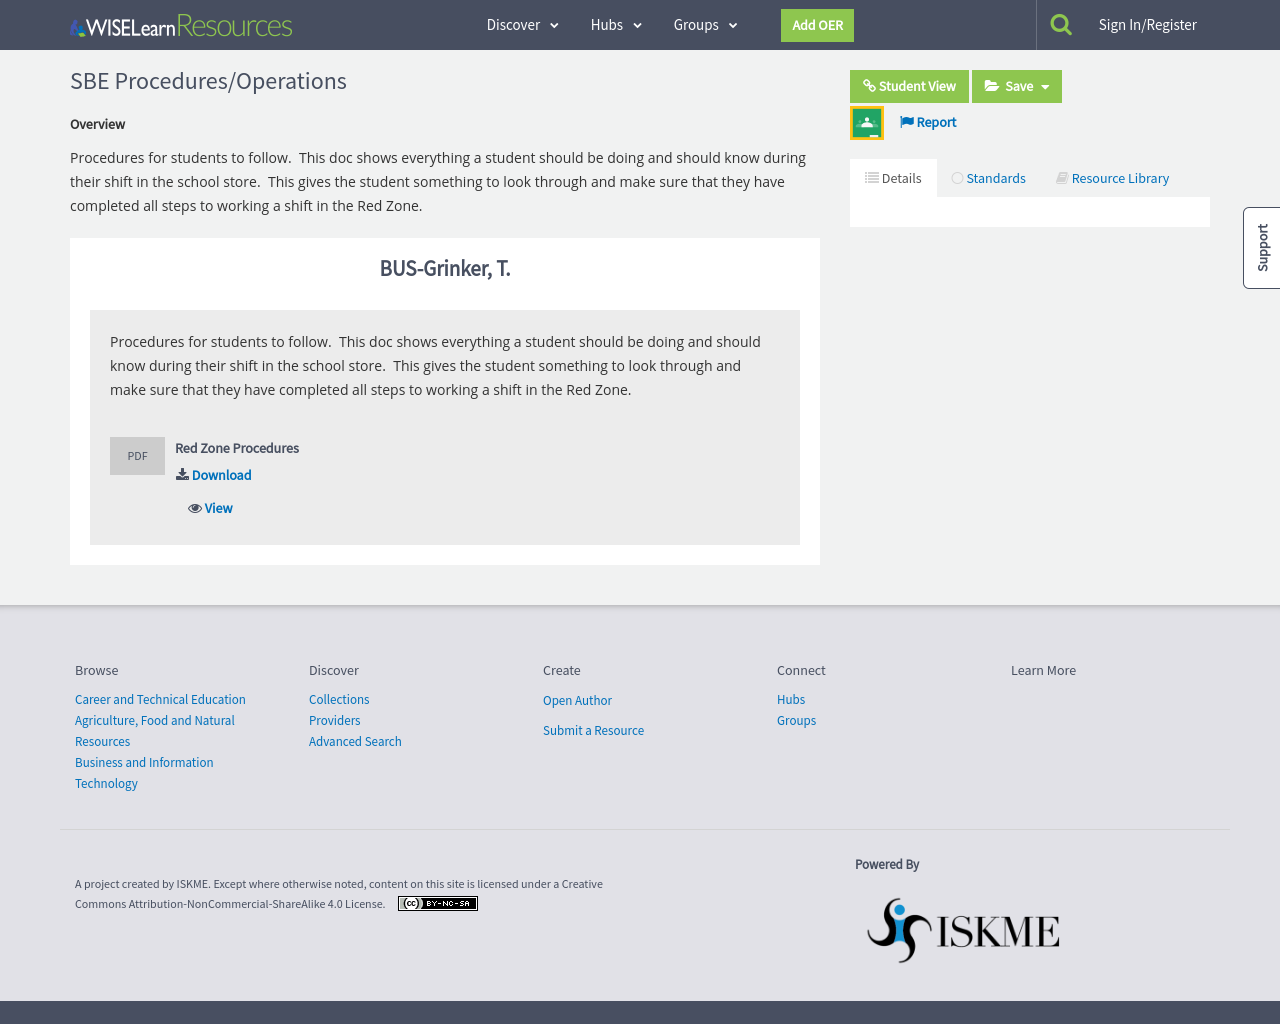Open the Hubs dropdown
Screen dimensions: 1280x1024
coord(615,24)
